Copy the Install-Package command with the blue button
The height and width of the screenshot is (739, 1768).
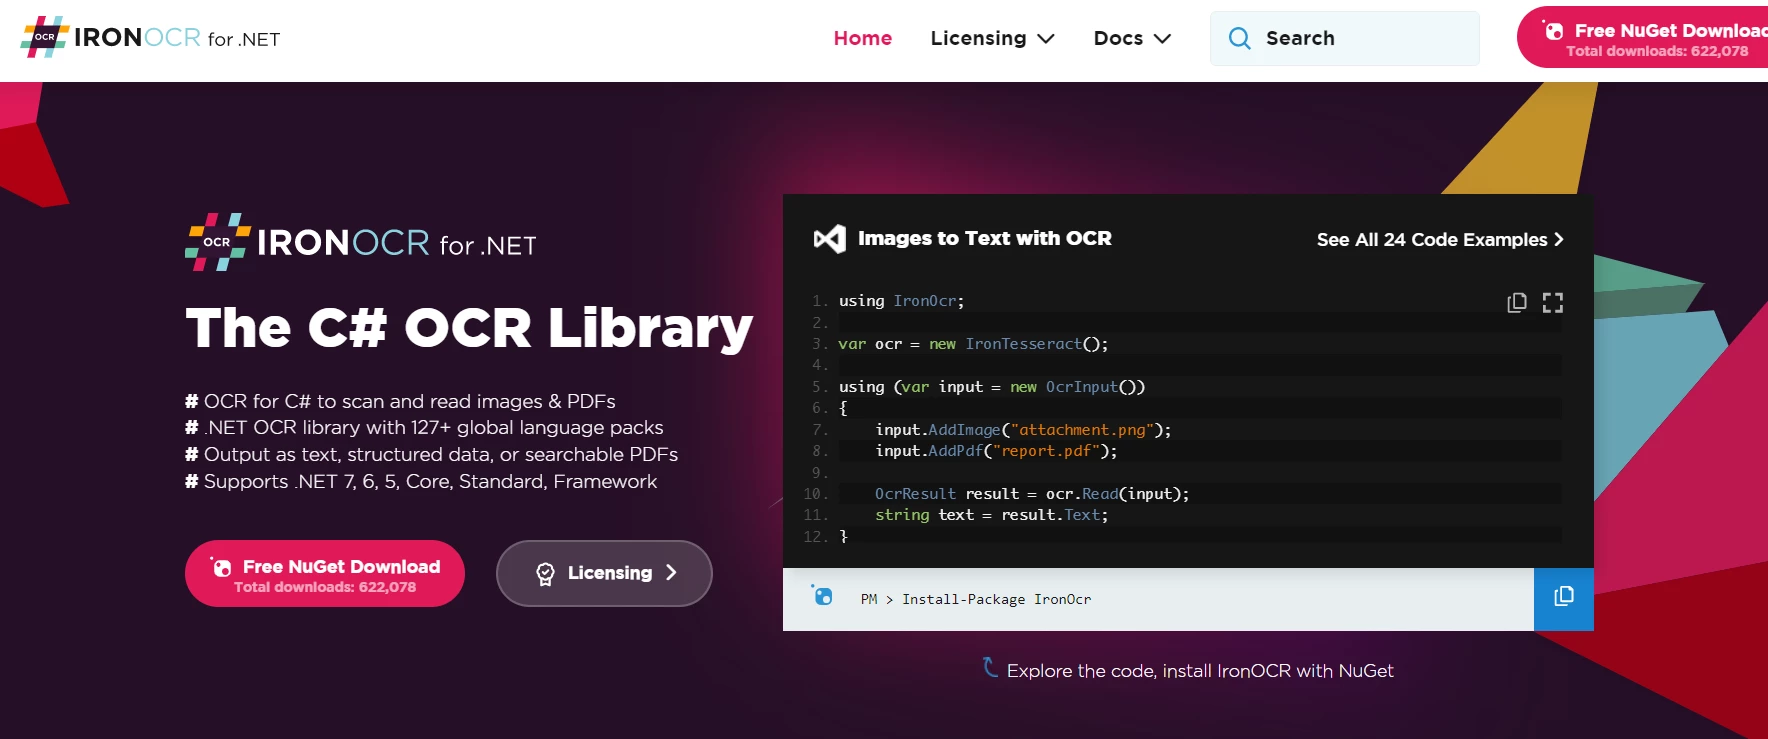pyautogui.click(x=1564, y=599)
